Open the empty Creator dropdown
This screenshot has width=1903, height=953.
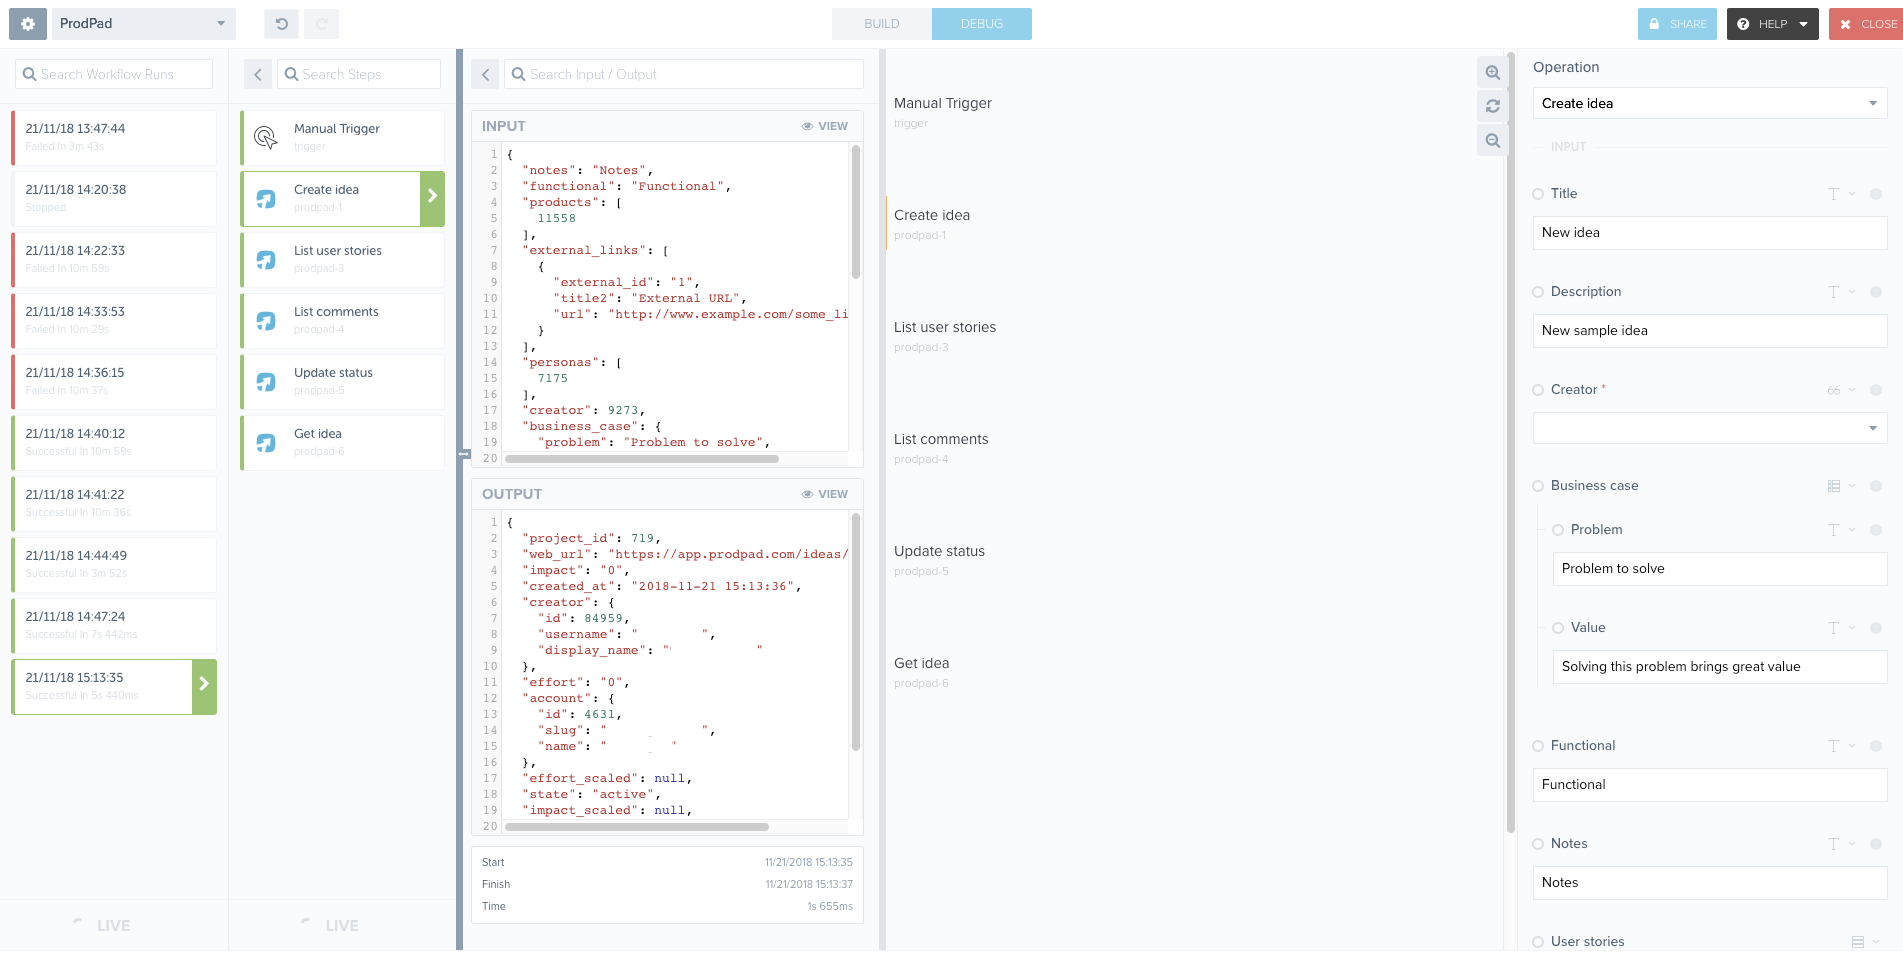1709,428
